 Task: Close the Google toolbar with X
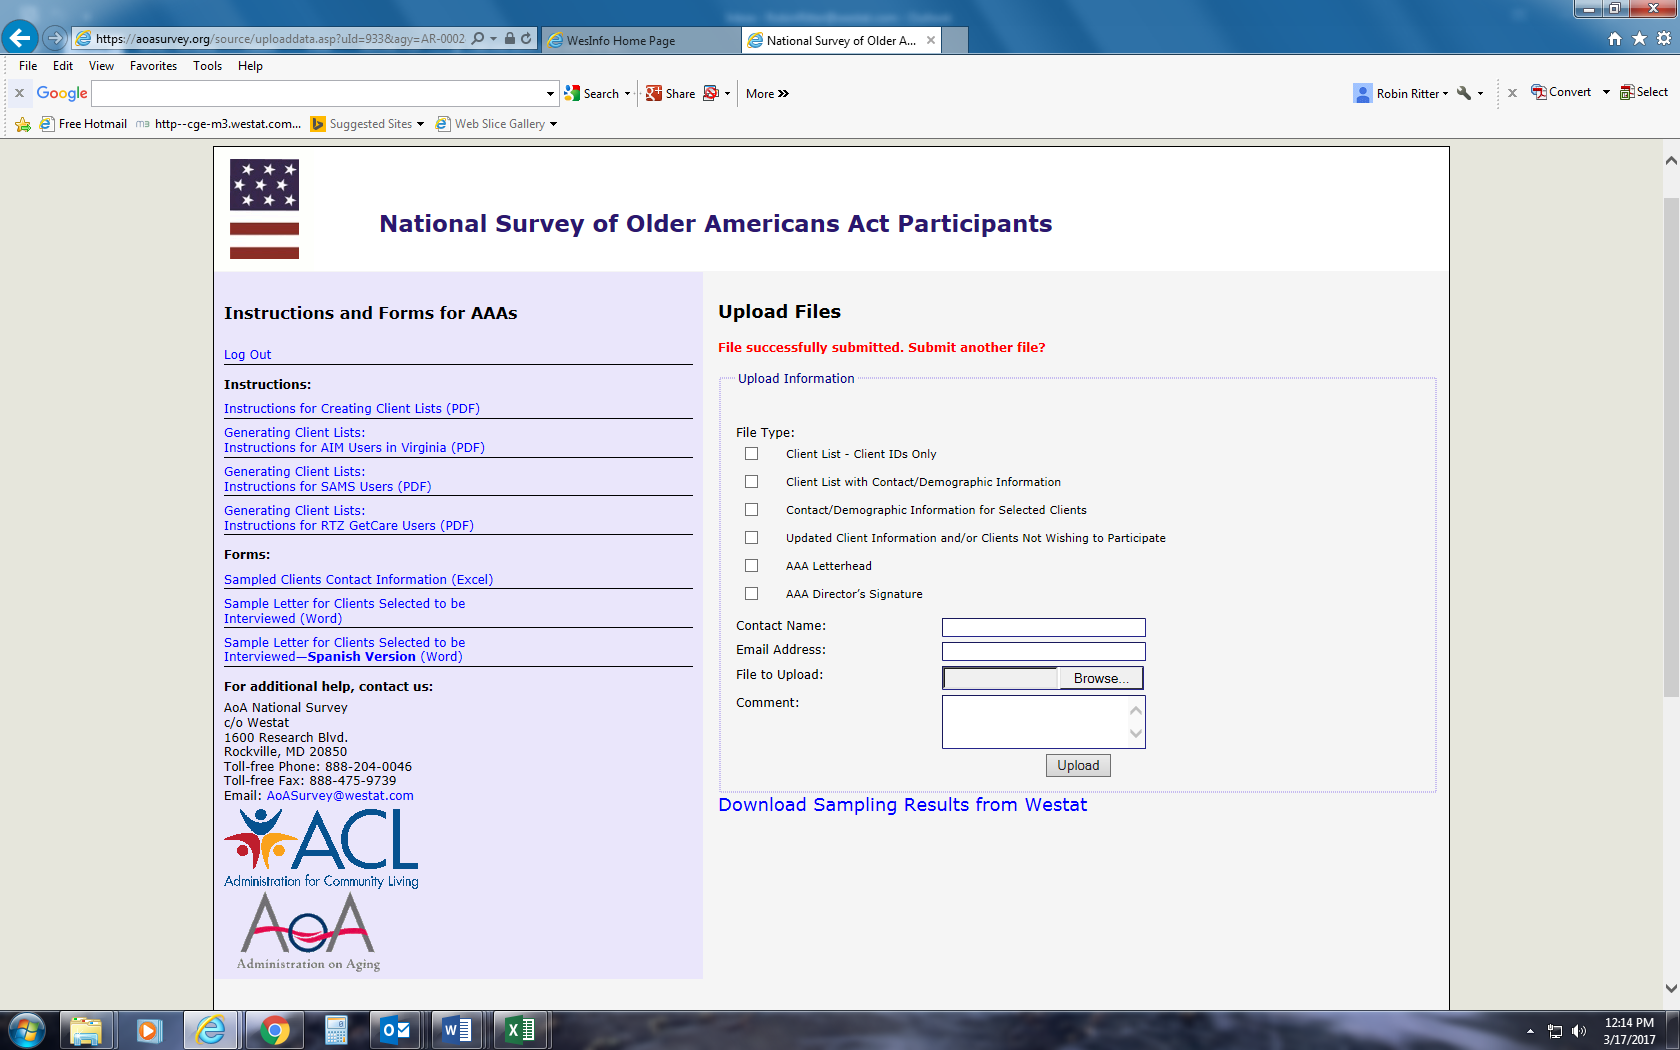tap(19, 93)
